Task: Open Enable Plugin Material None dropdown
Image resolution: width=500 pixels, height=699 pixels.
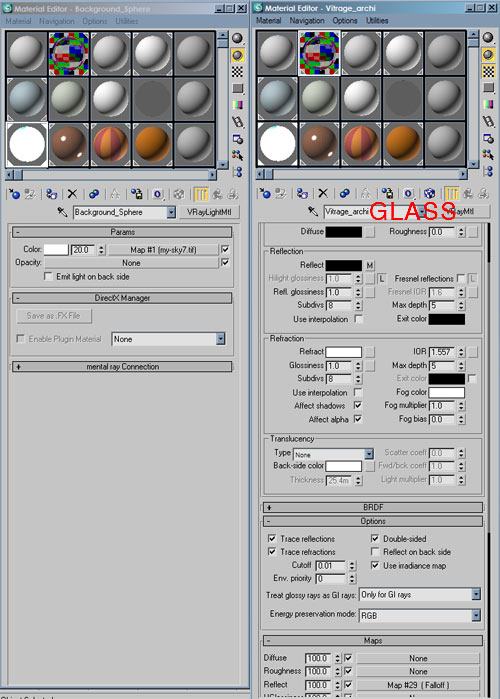Action: 221,339
